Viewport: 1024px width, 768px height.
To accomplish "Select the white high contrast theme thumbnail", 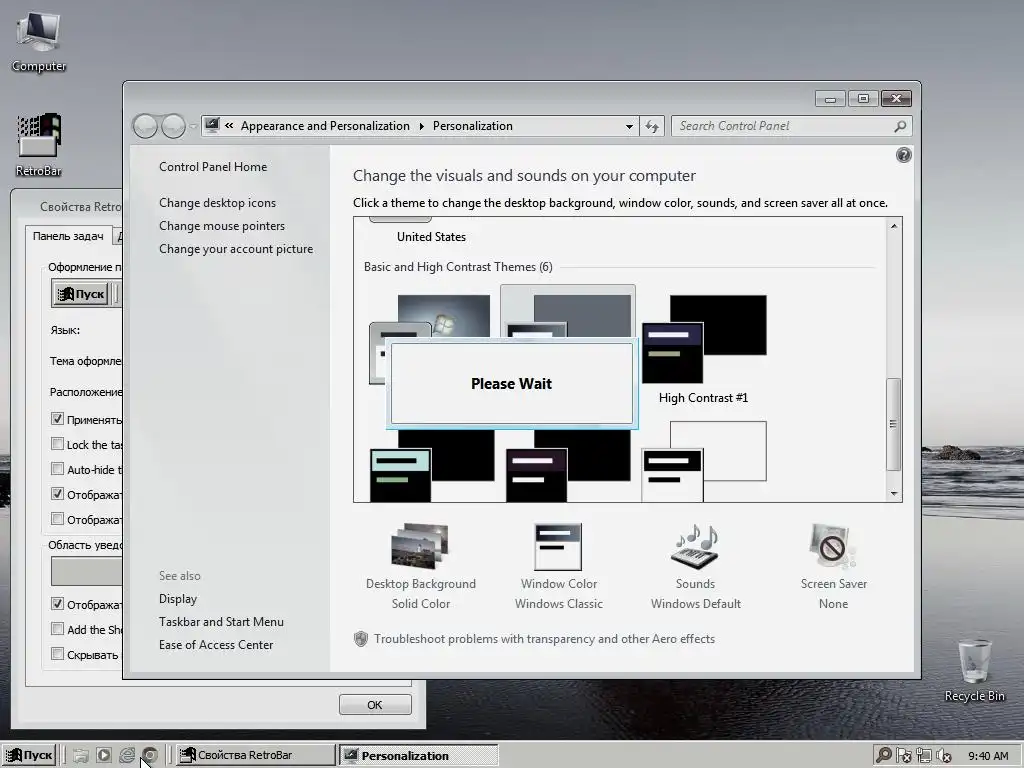I will pyautogui.click(x=704, y=462).
